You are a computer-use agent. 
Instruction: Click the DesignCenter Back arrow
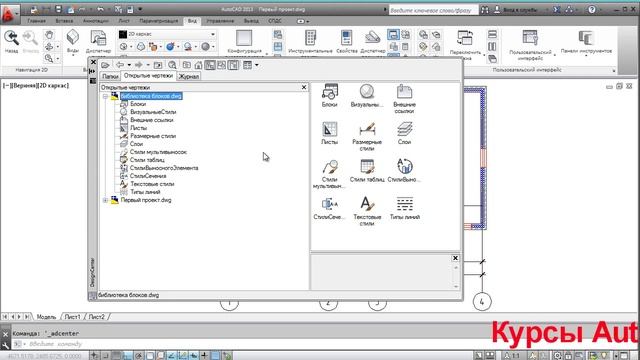coord(120,65)
